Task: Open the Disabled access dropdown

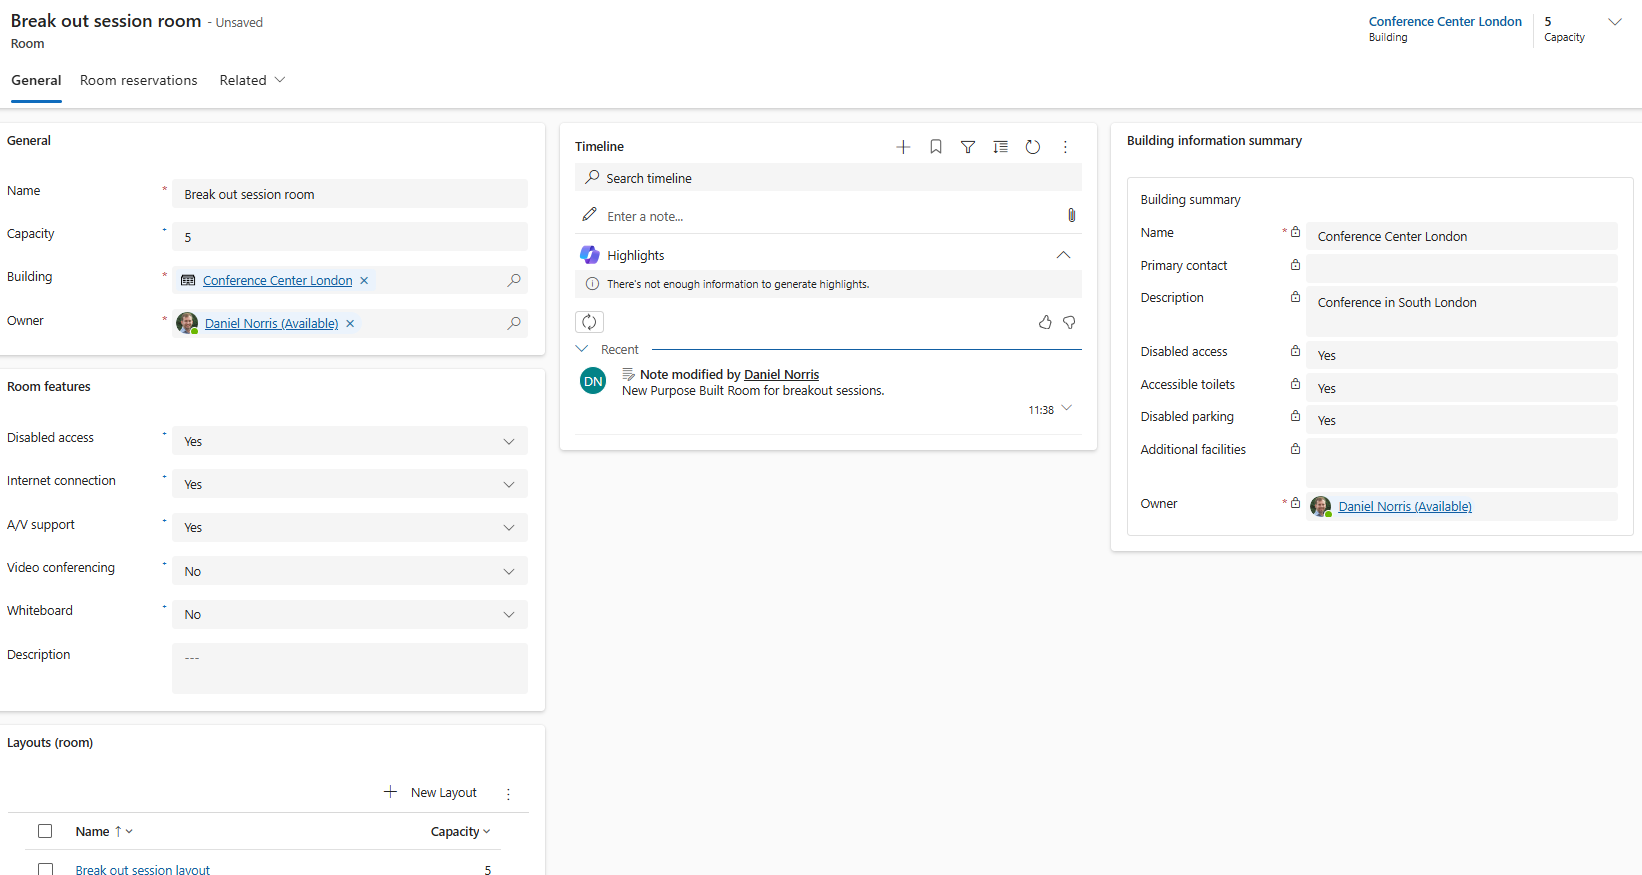Action: tap(350, 441)
